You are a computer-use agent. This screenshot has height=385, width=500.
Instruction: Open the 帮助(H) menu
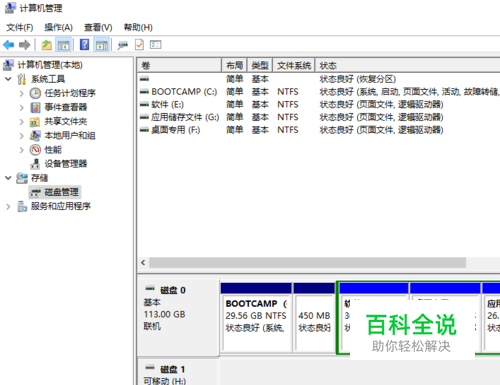click(x=138, y=27)
